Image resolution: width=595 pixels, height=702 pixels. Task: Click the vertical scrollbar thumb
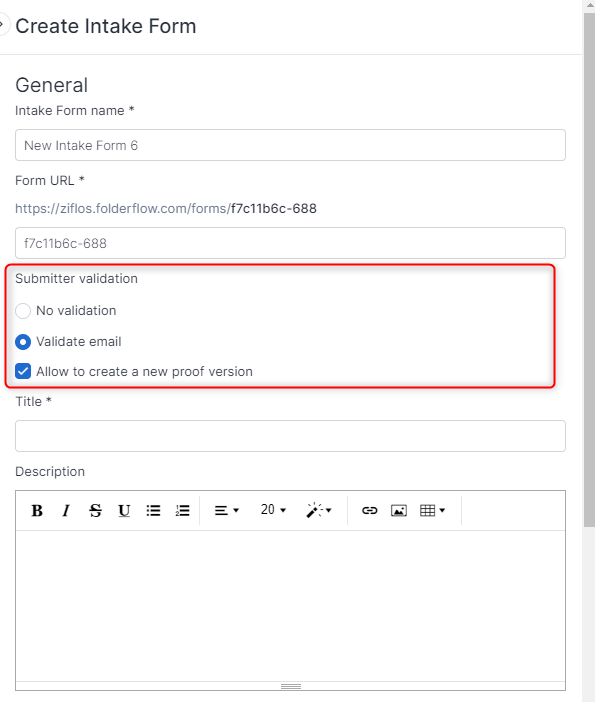(x=589, y=270)
